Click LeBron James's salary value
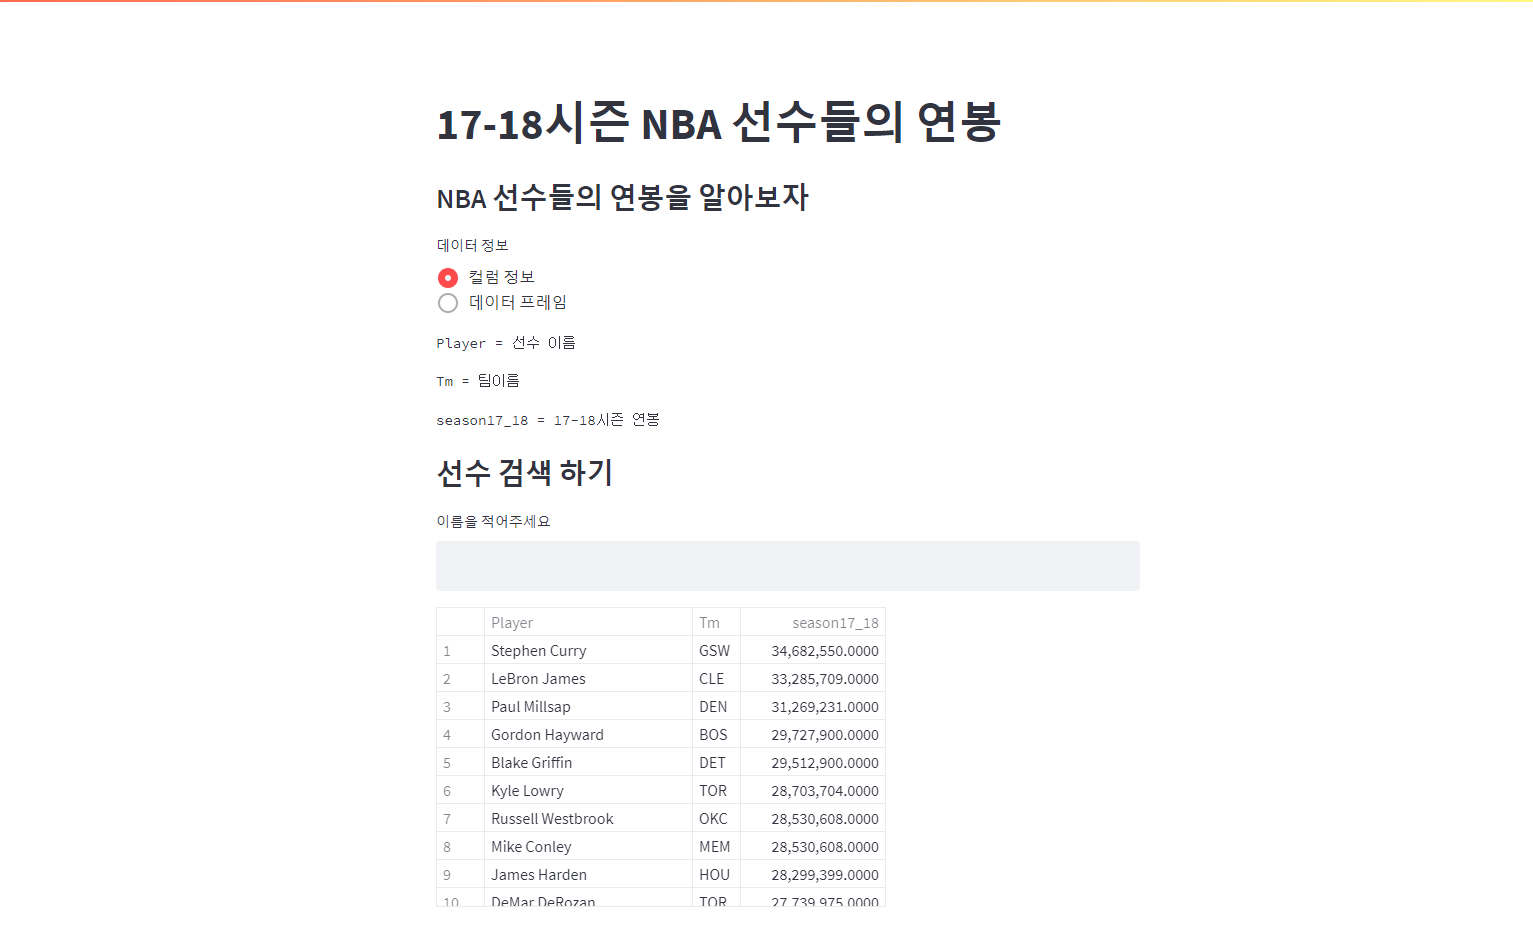Screen dimensions: 1533x934 tap(824, 678)
